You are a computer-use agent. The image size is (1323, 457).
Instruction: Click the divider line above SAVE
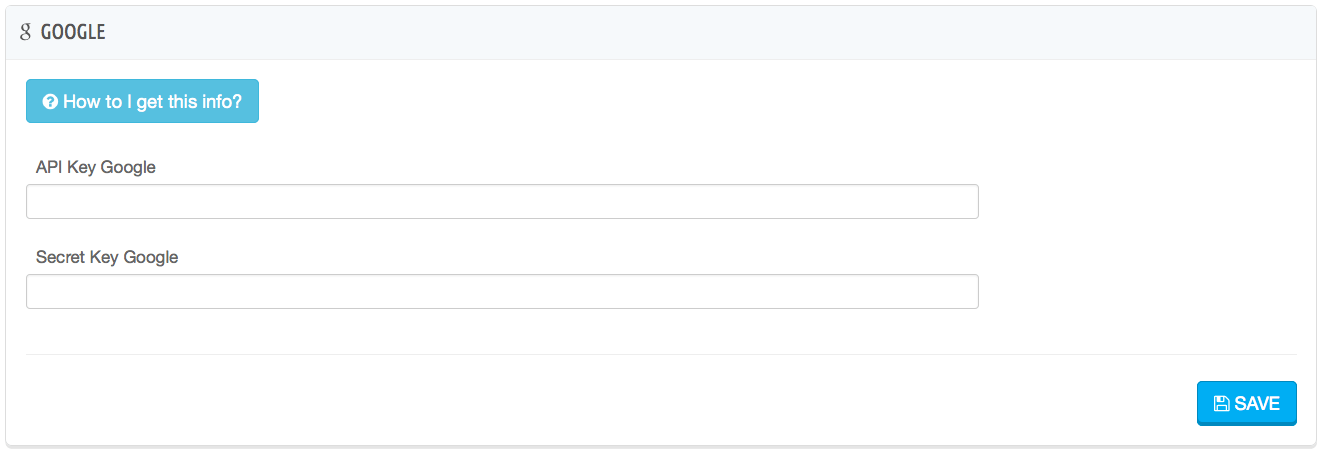[660, 354]
